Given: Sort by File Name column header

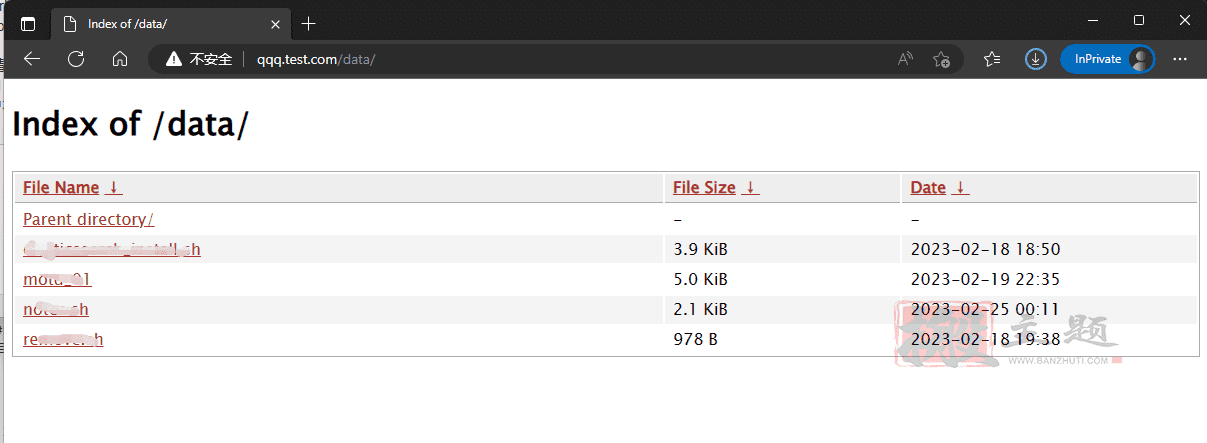Looking at the screenshot, I should coord(61,187).
